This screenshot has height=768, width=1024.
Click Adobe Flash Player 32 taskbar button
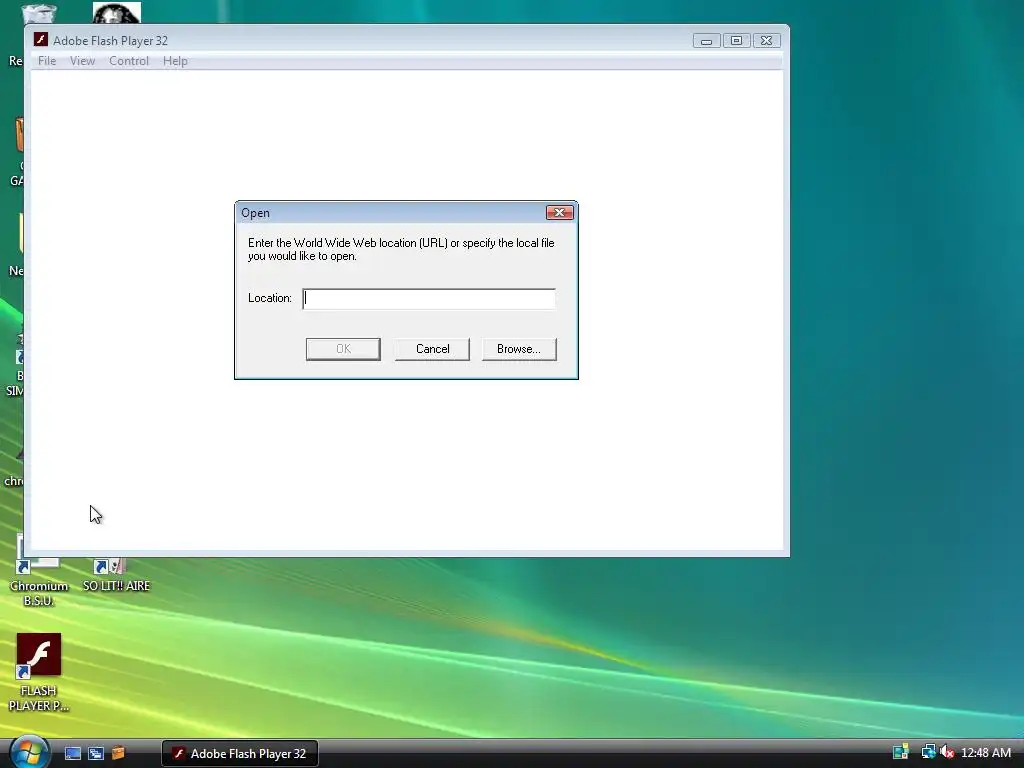tap(240, 754)
